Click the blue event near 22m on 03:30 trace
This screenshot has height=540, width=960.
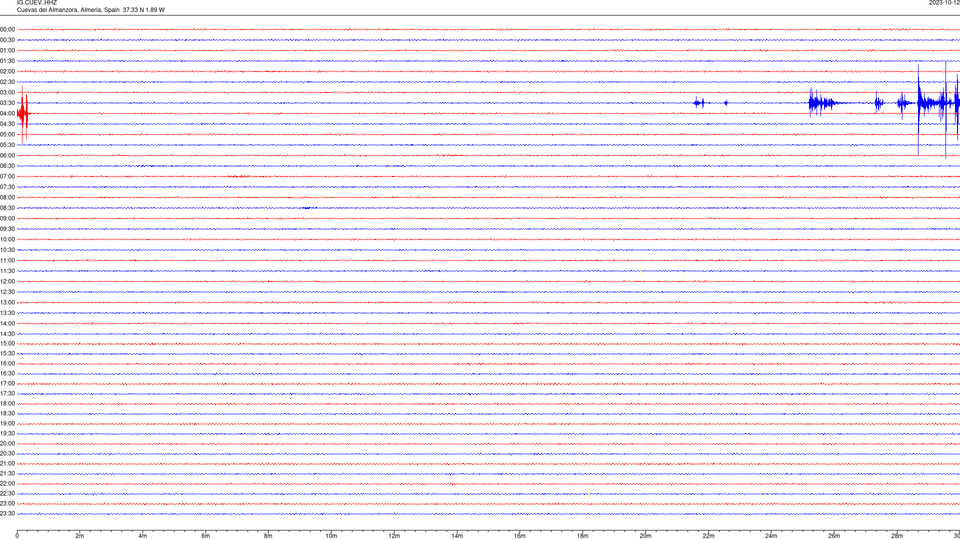tap(699, 103)
